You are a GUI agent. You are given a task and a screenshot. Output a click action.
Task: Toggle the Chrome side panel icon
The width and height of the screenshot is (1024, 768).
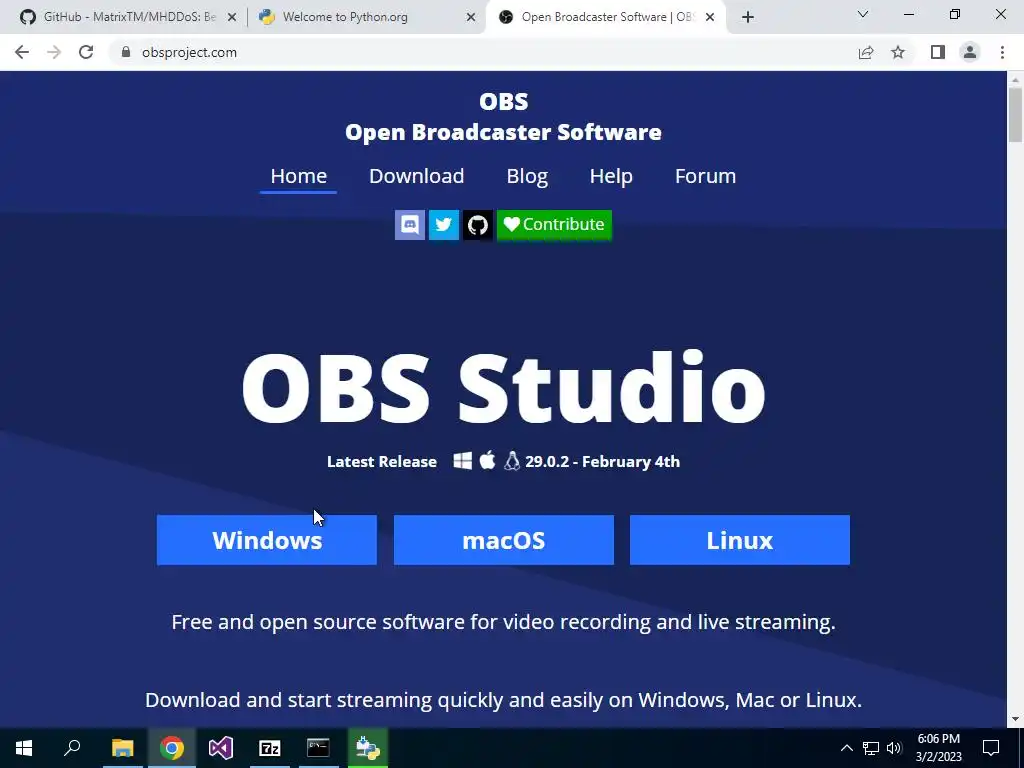click(x=938, y=52)
